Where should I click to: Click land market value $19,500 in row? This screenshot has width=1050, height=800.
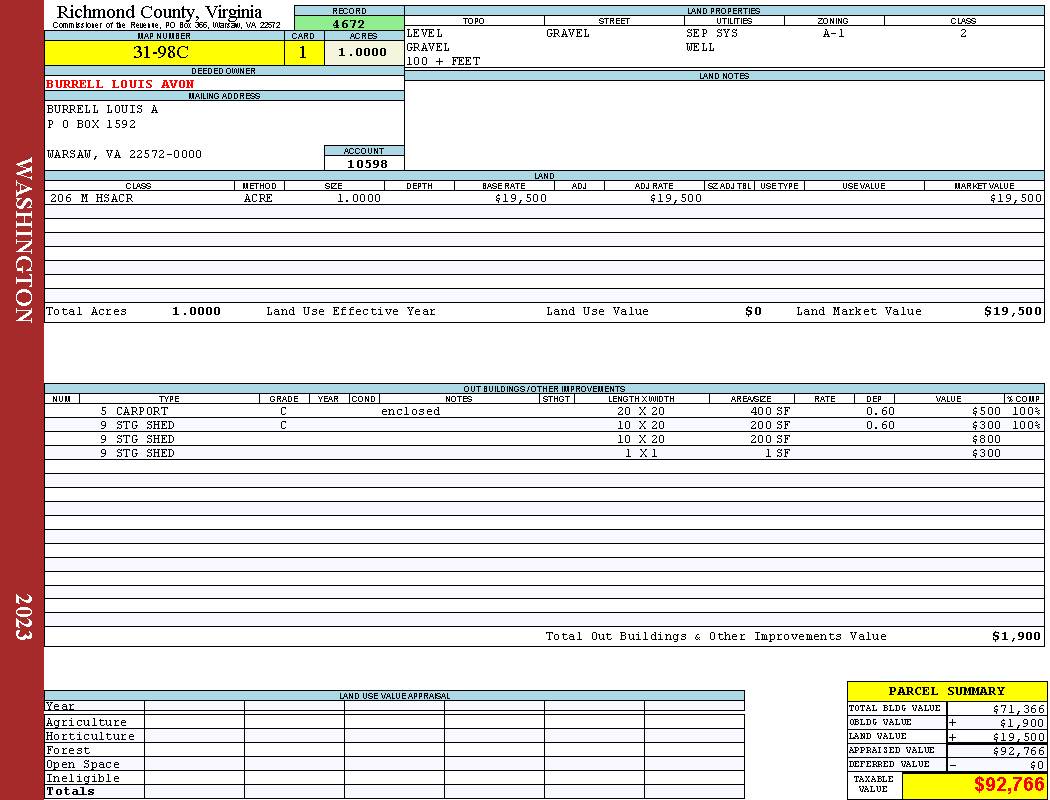click(1015, 198)
